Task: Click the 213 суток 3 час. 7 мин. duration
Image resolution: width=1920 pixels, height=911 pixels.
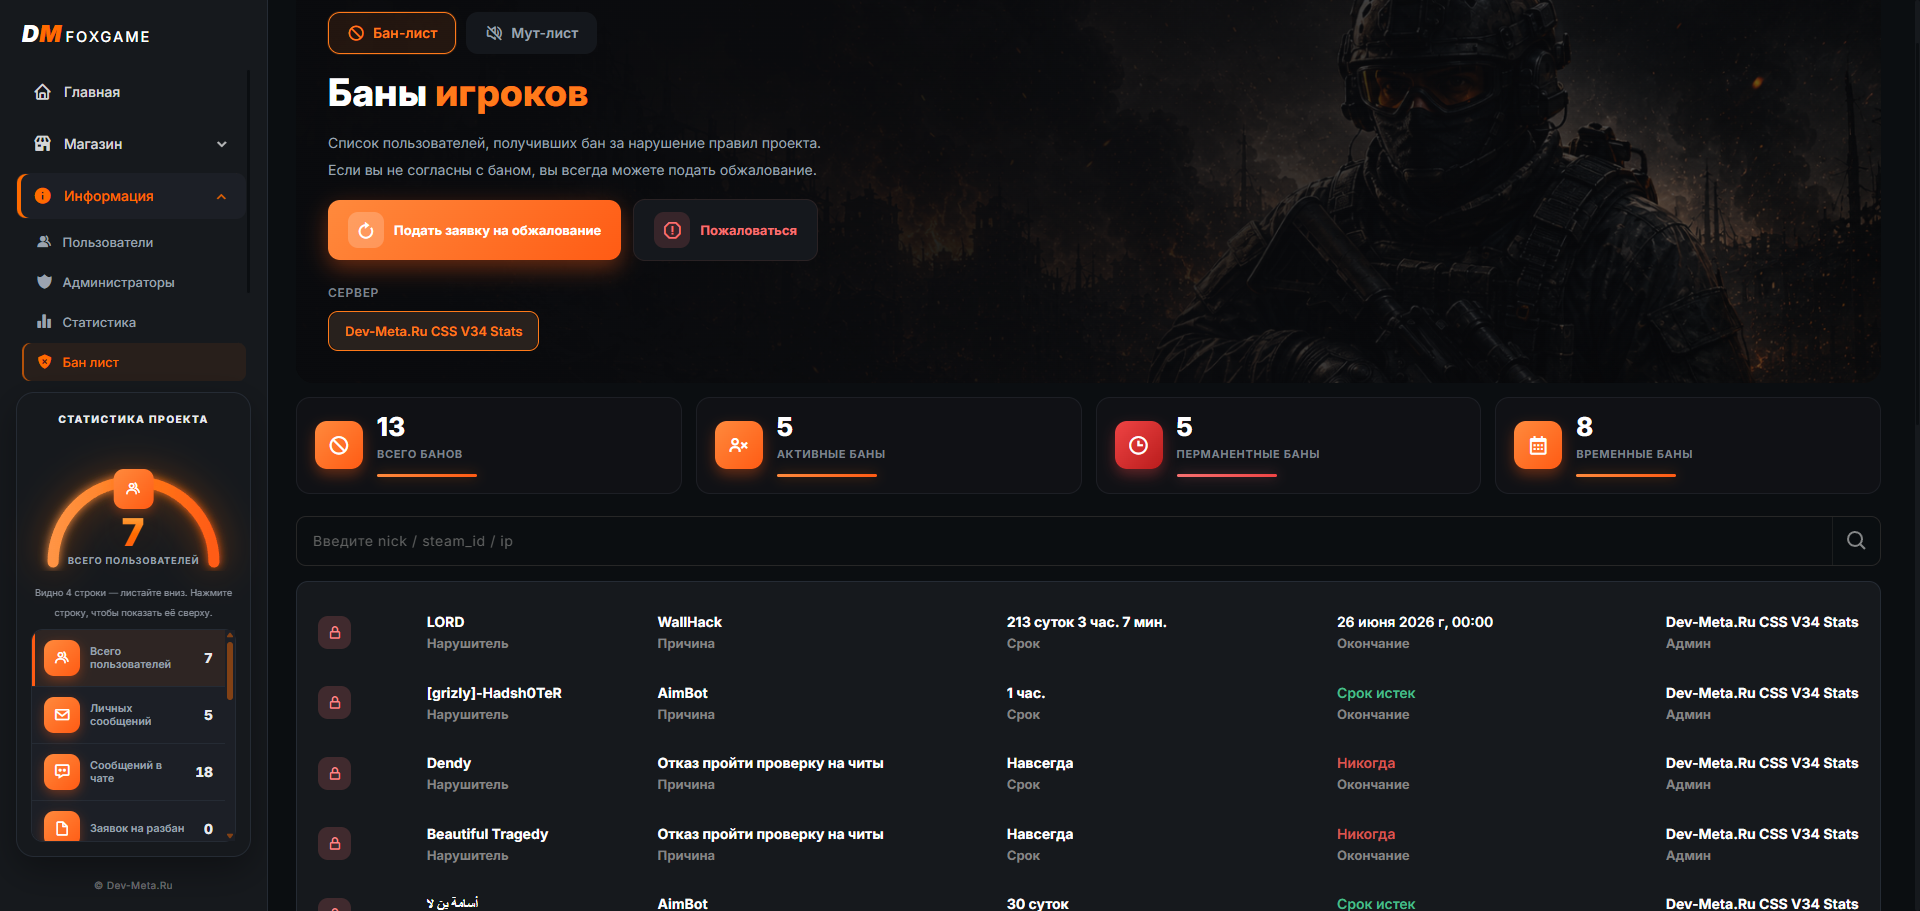Action: 1086,622
